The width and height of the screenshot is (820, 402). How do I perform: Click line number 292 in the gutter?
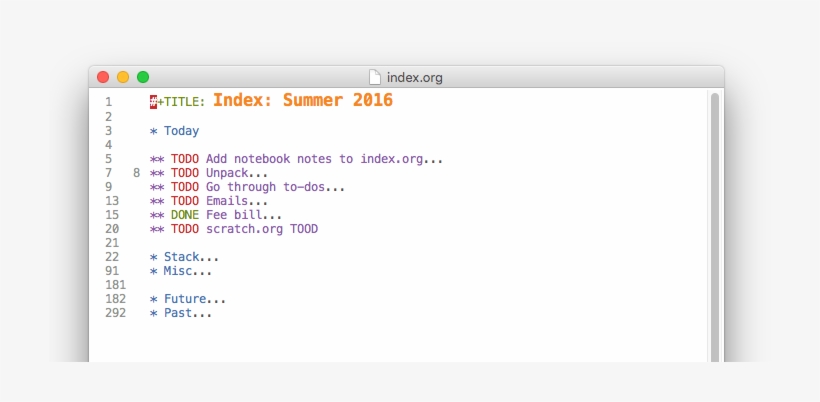pos(116,313)
